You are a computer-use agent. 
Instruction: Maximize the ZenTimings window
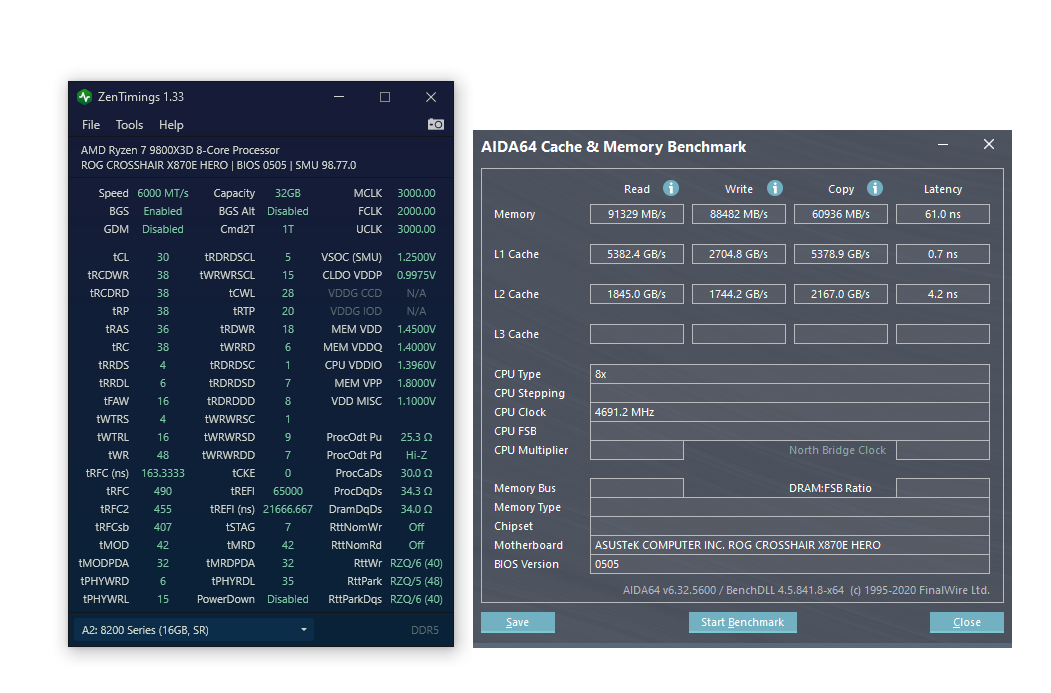[x=385, y=97]
